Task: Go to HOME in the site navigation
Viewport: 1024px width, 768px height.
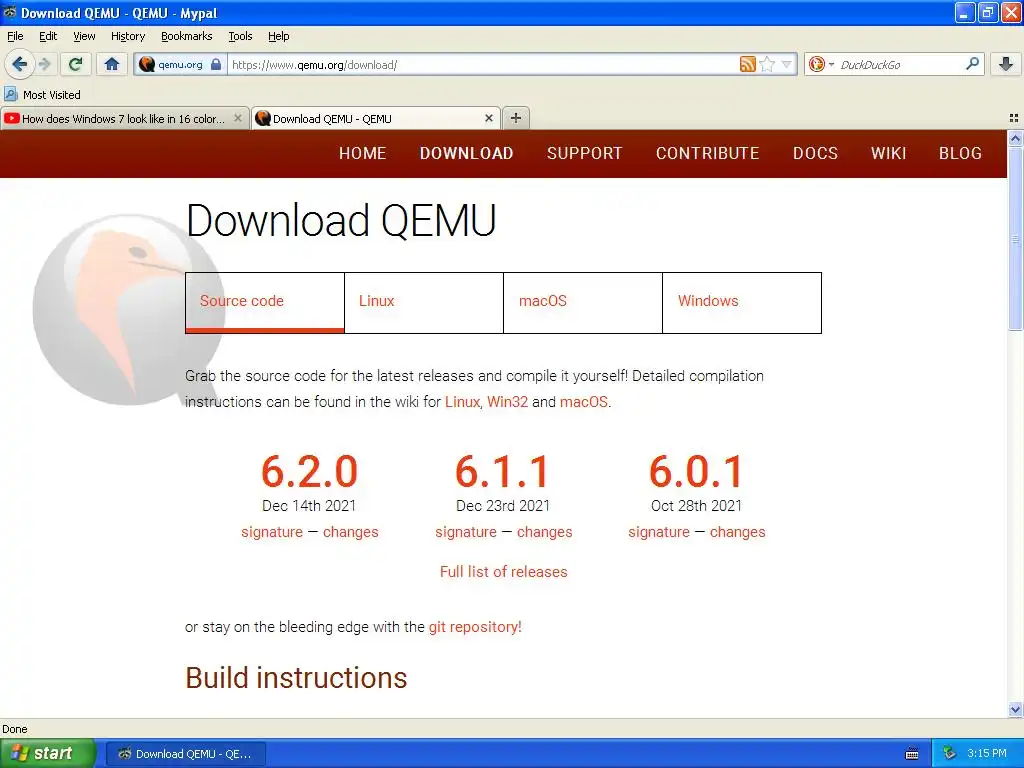Action: click(362, 153)
